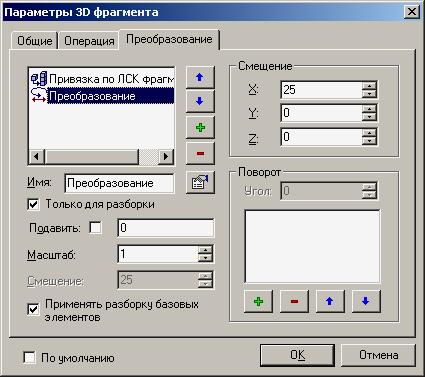Add new transformation with green plus

point(200,127)
